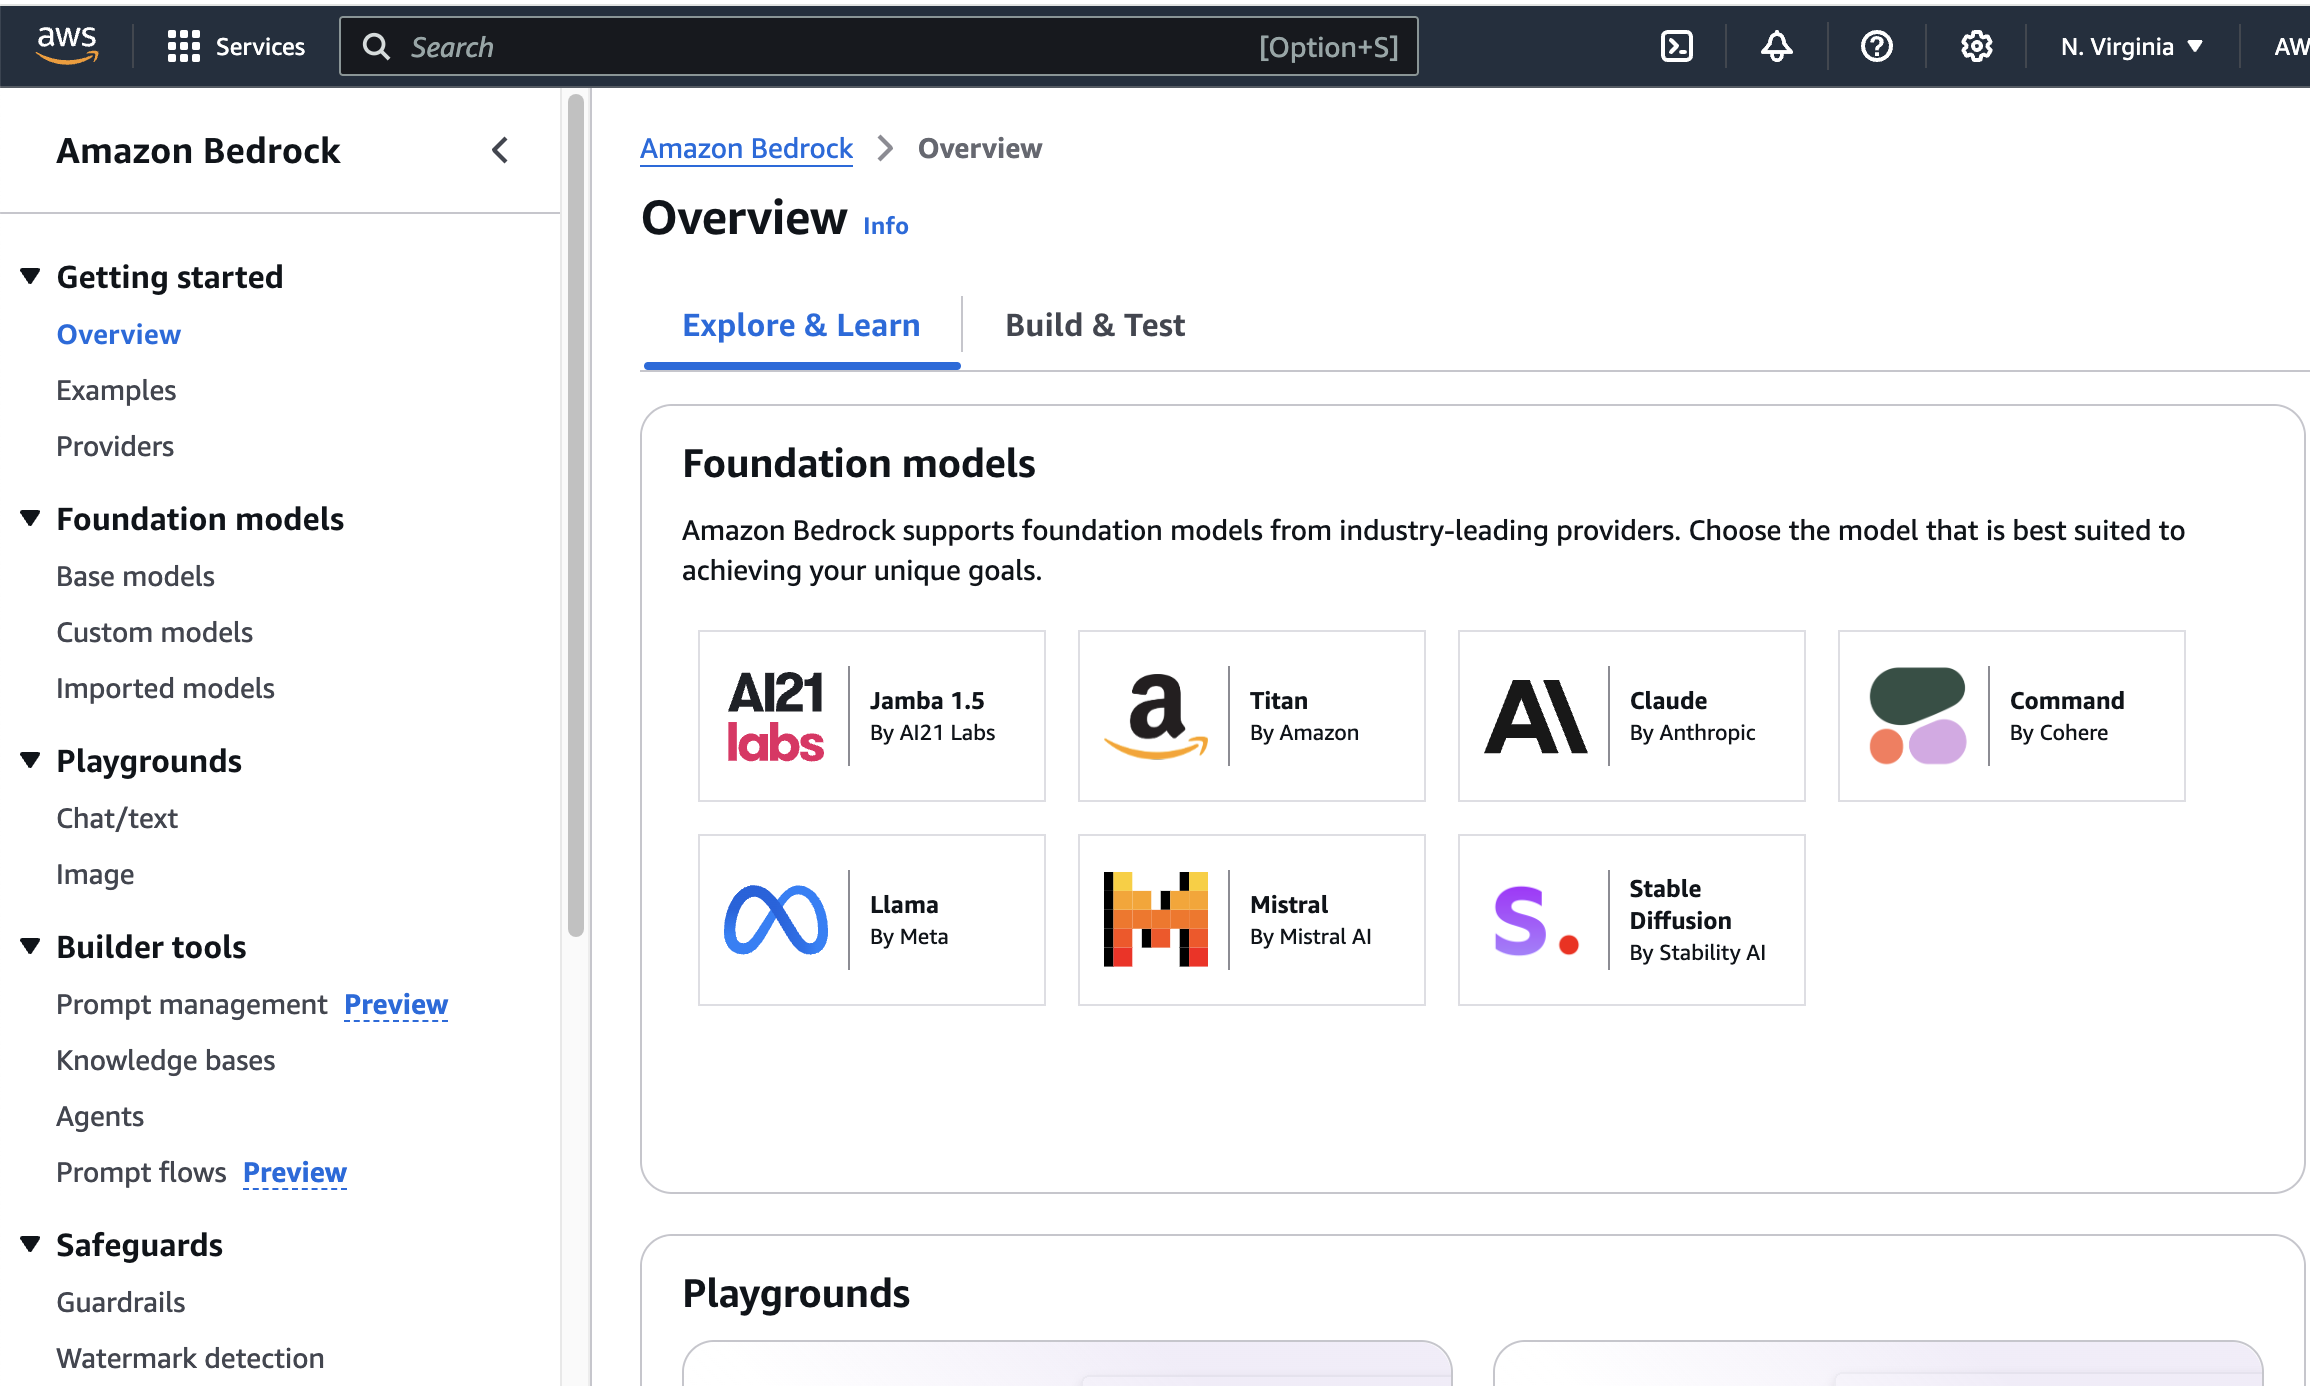The image size is (2310, 1386).
Task: Open Prompt management
Action: click(x=192, y=1004)
